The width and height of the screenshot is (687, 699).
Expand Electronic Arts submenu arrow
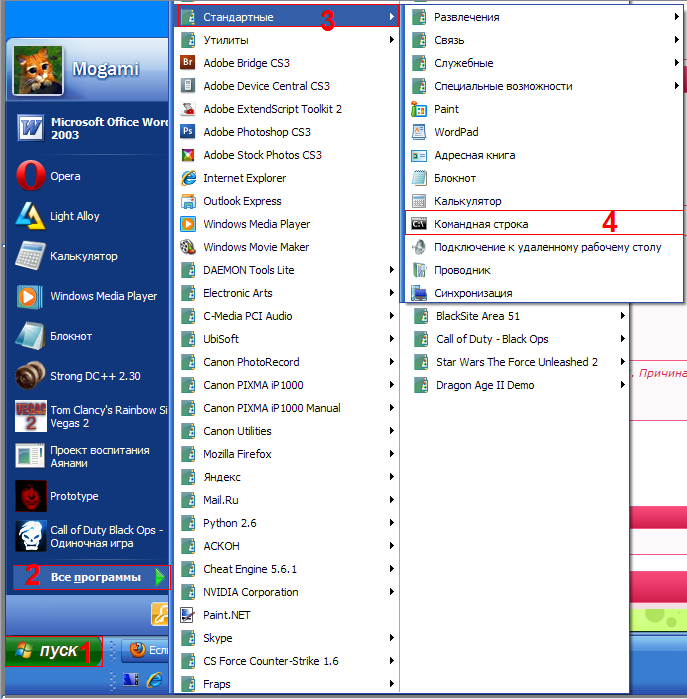coord(391,293)
